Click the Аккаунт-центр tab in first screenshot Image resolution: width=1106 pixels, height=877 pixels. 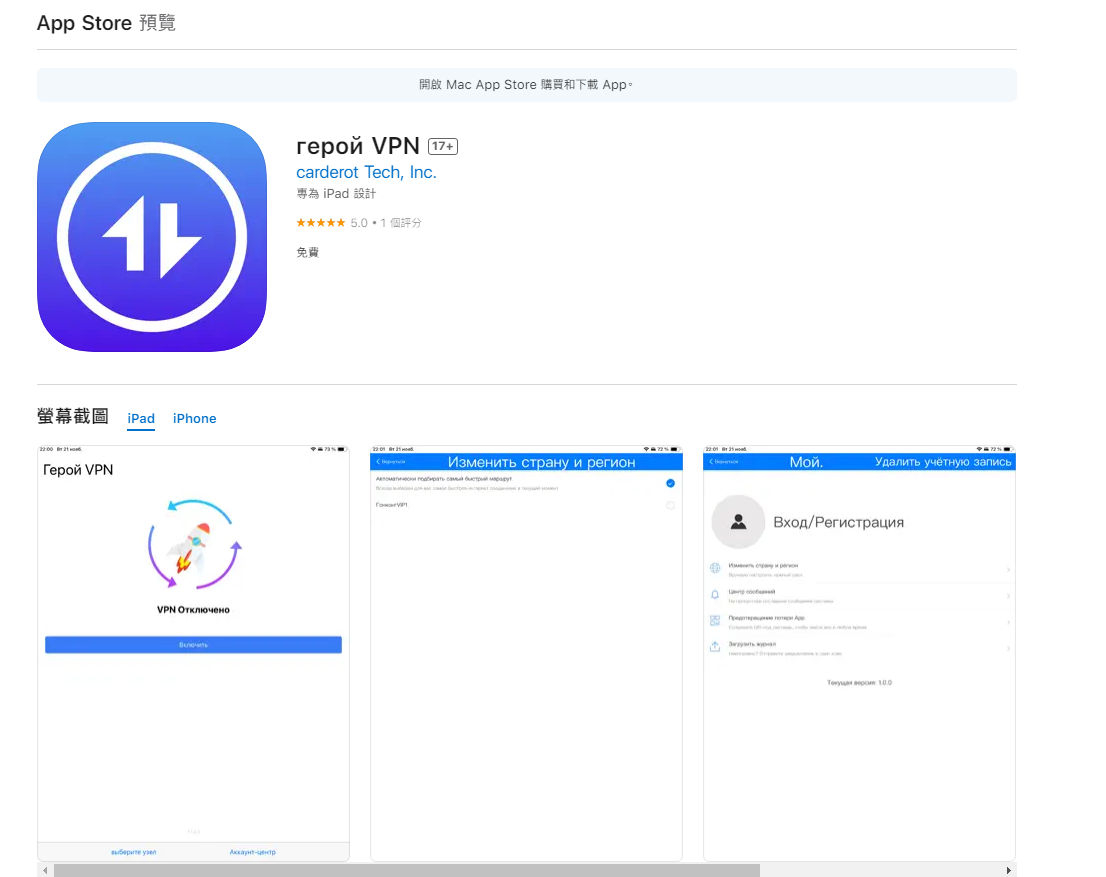click(x=253, y=852)
